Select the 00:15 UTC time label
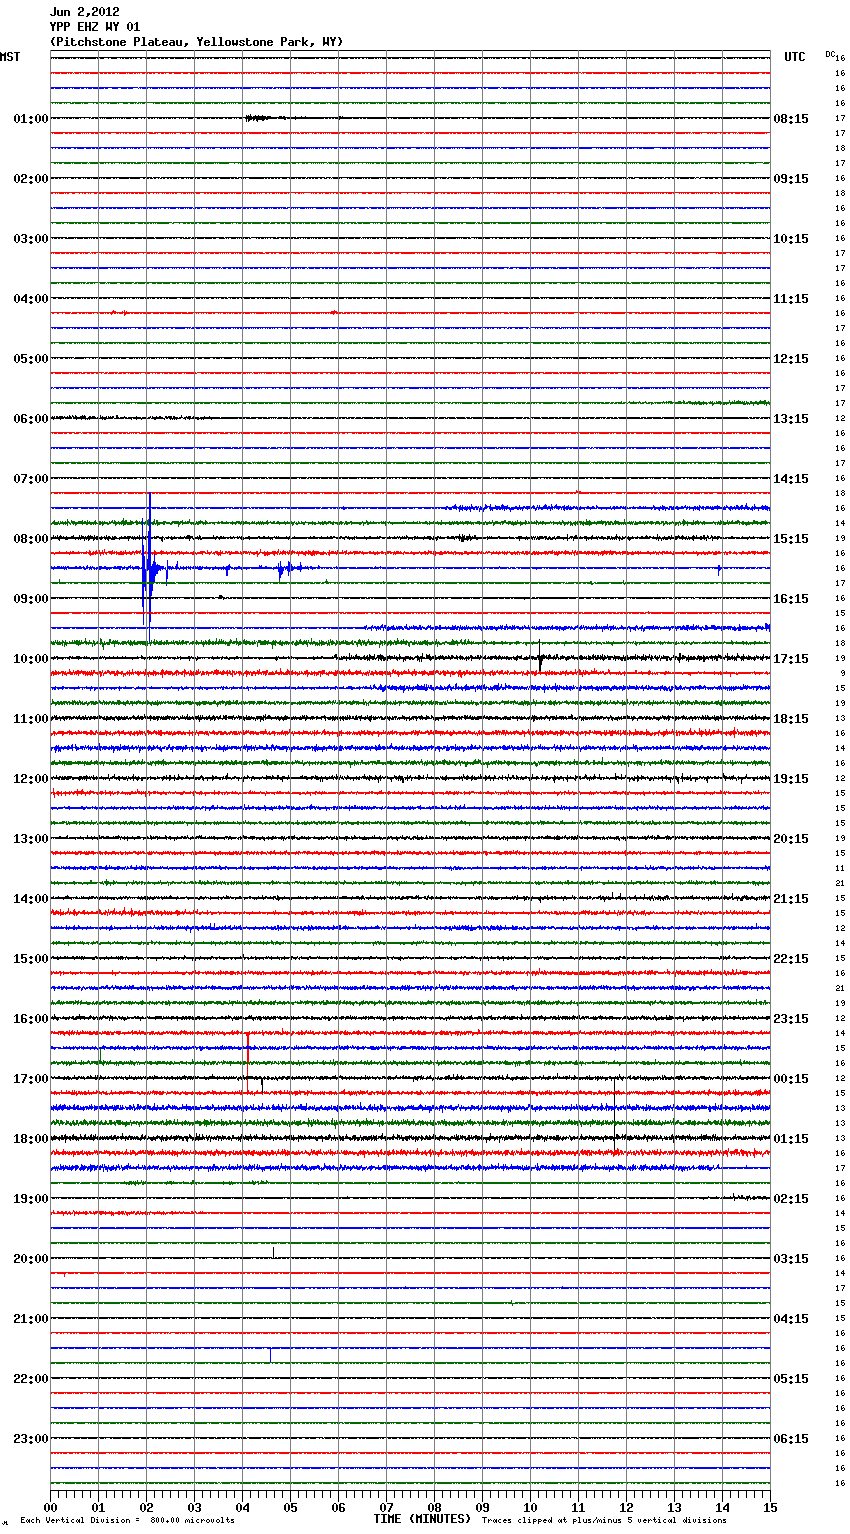 (791, 1079)
